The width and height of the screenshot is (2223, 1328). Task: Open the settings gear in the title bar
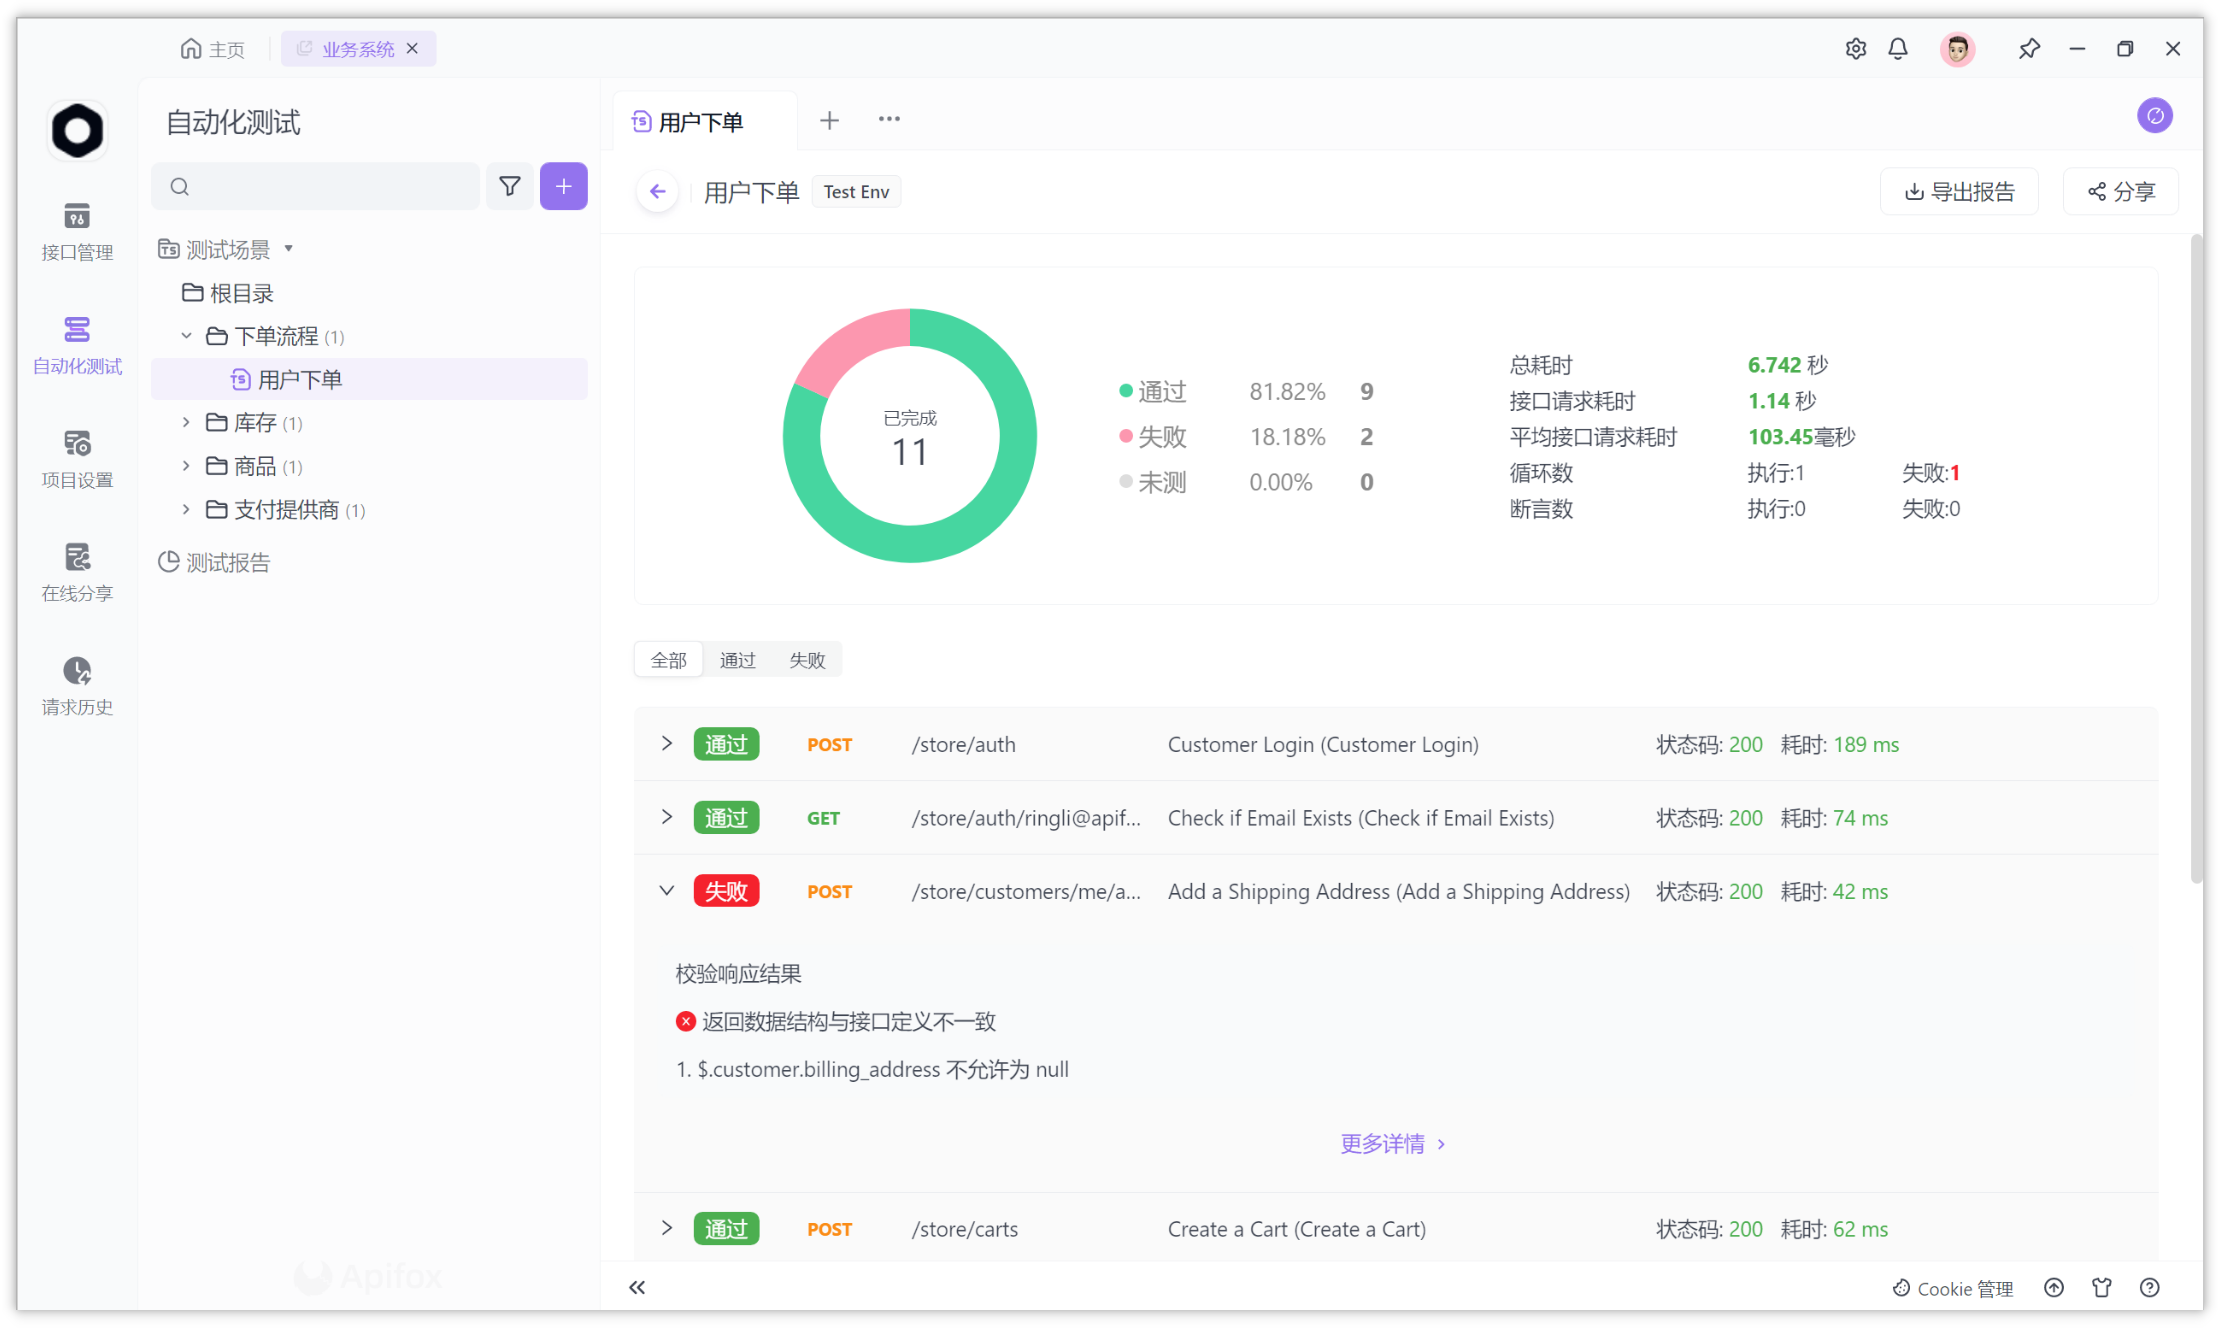click(1855, 48)
